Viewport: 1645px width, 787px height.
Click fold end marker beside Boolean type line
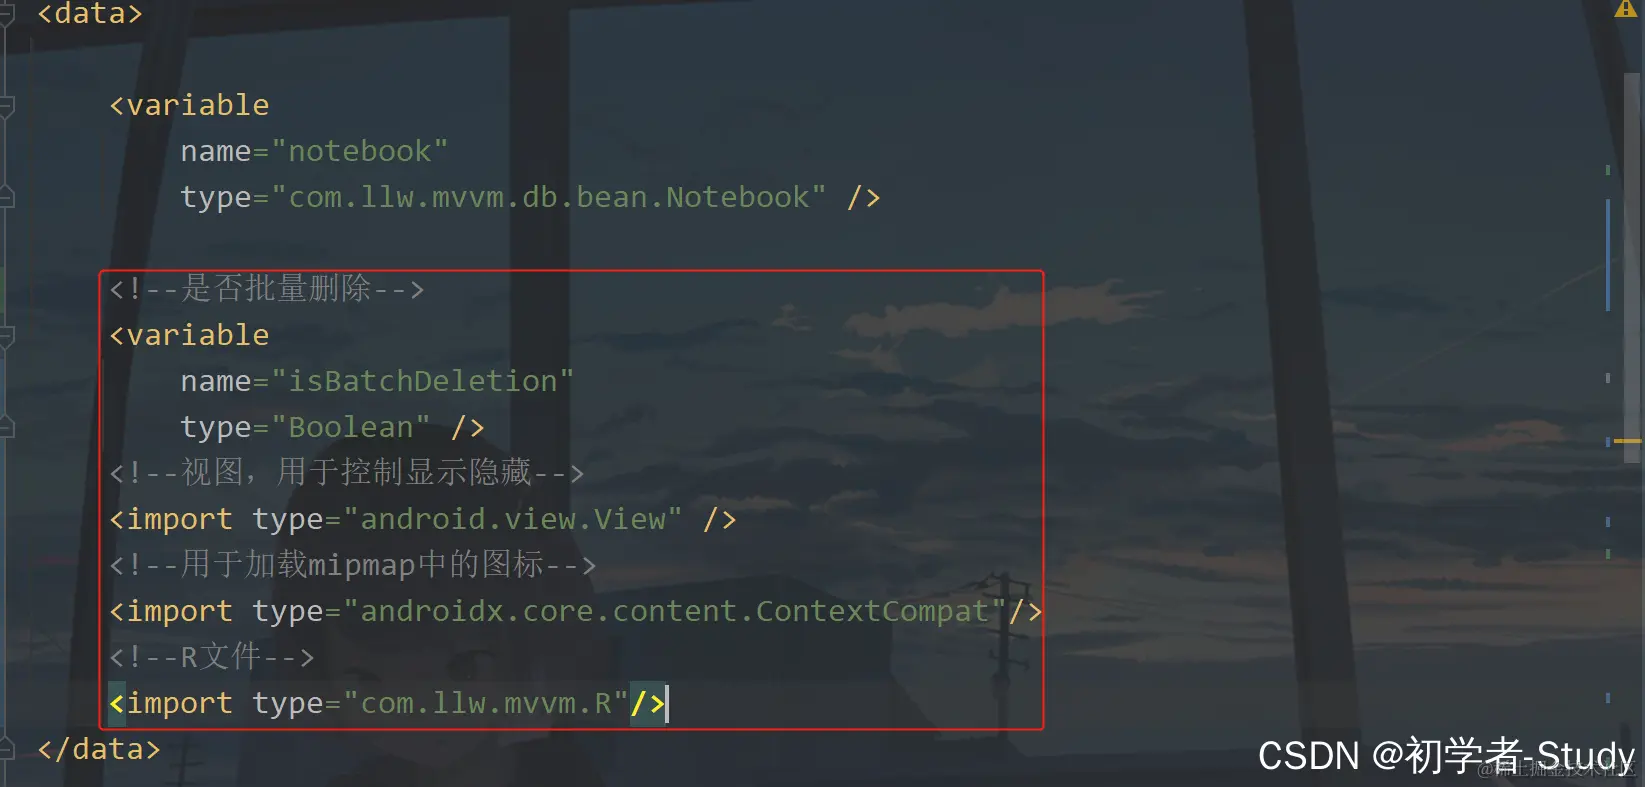[x=6, y=427]
